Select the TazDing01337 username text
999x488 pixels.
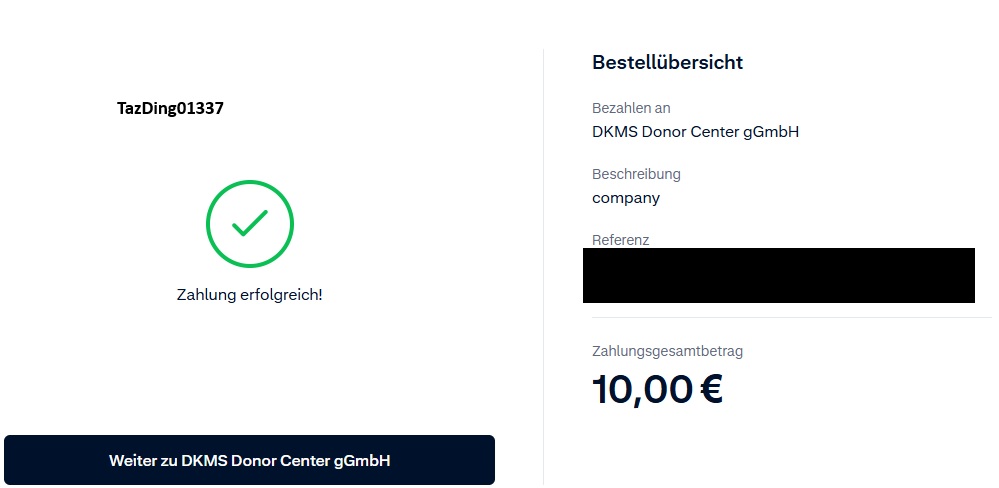point(170,108)
